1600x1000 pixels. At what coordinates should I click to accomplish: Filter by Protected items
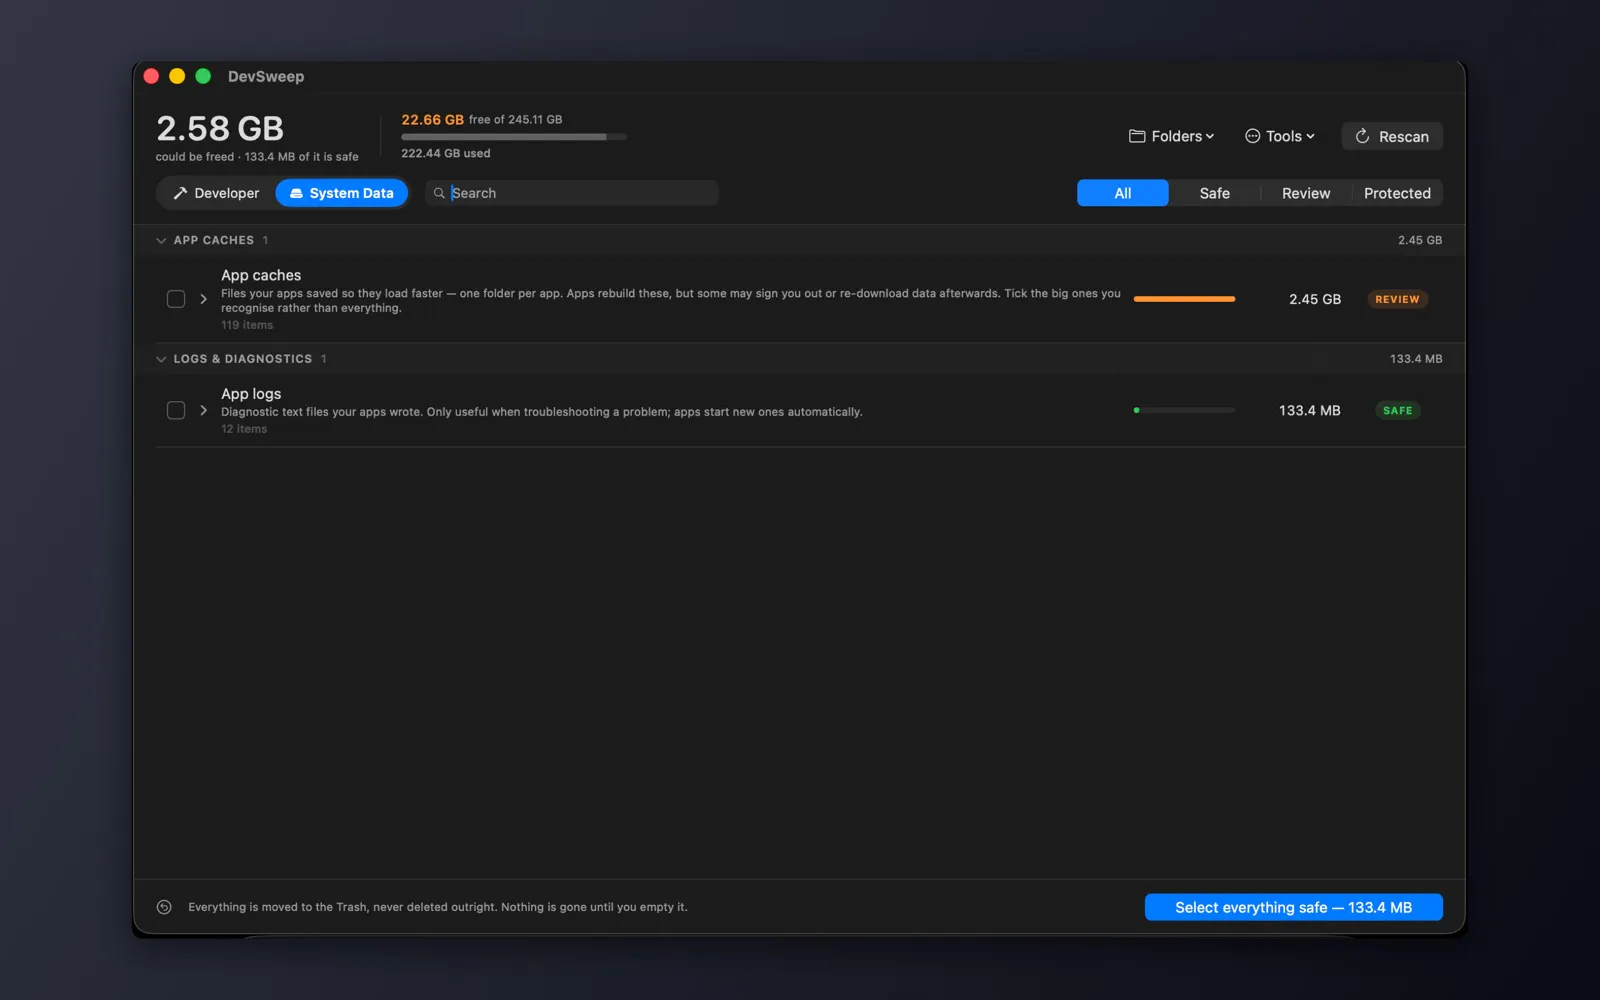pos(1397,193)
